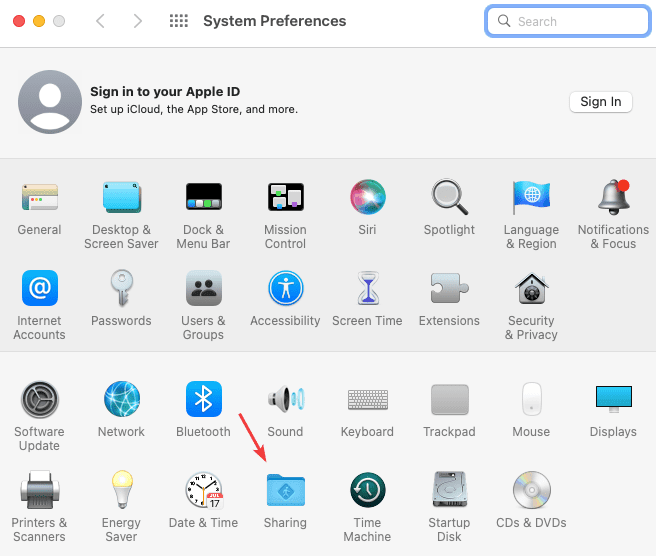Open Notifications & Focus settings
The image size is (656, 556).
coord(613,198)
